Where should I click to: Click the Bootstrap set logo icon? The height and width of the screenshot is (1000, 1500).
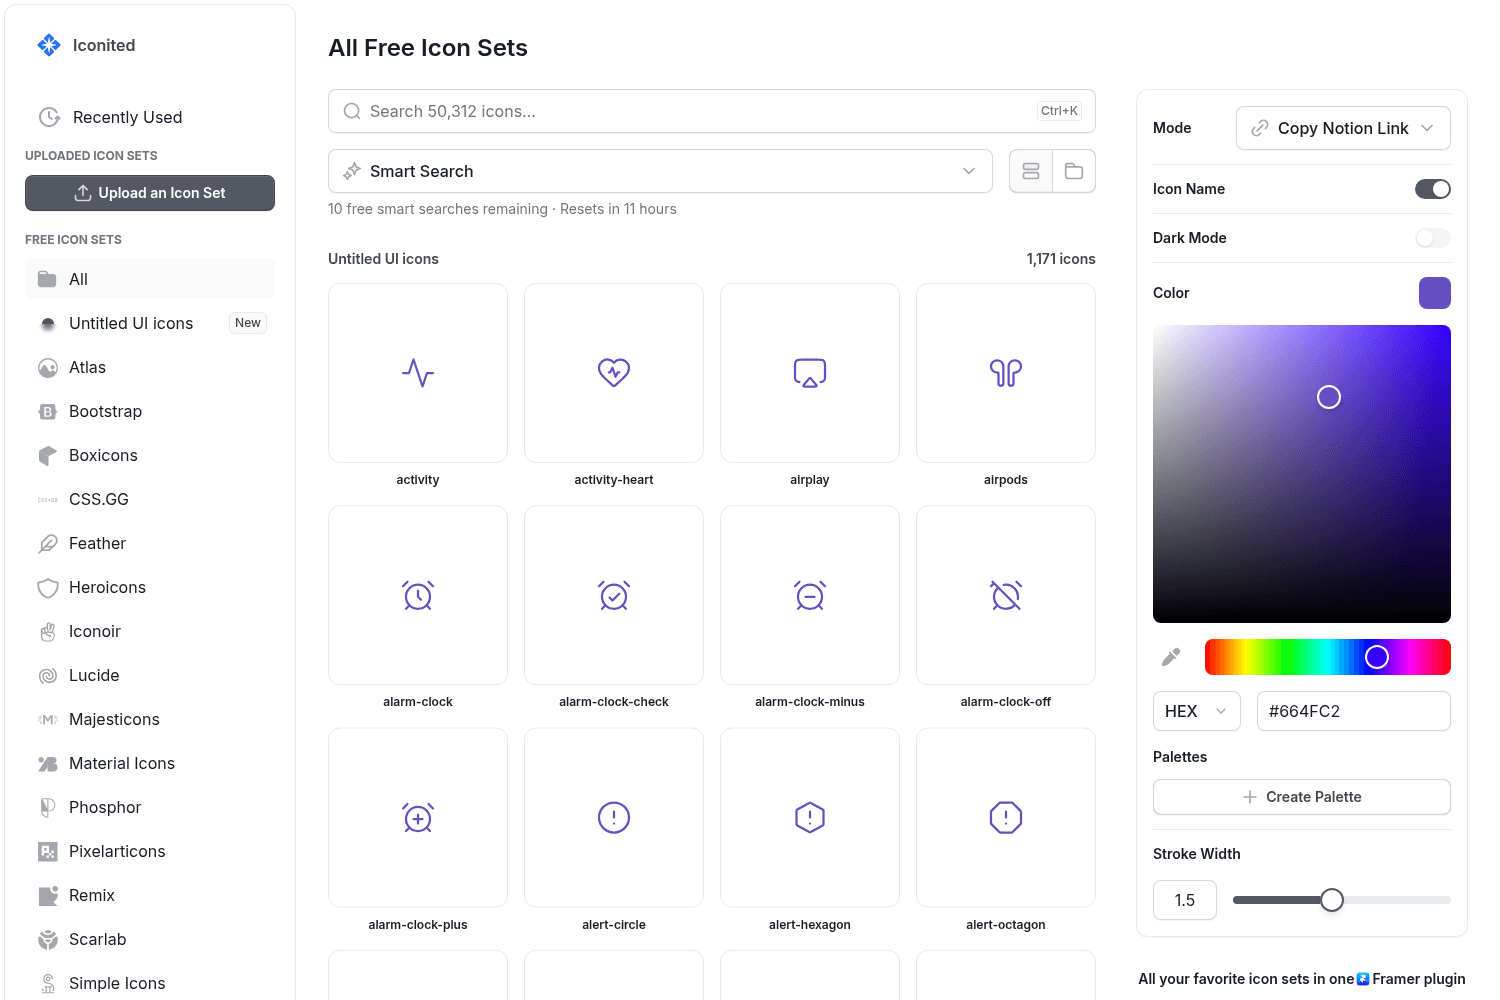48,411
